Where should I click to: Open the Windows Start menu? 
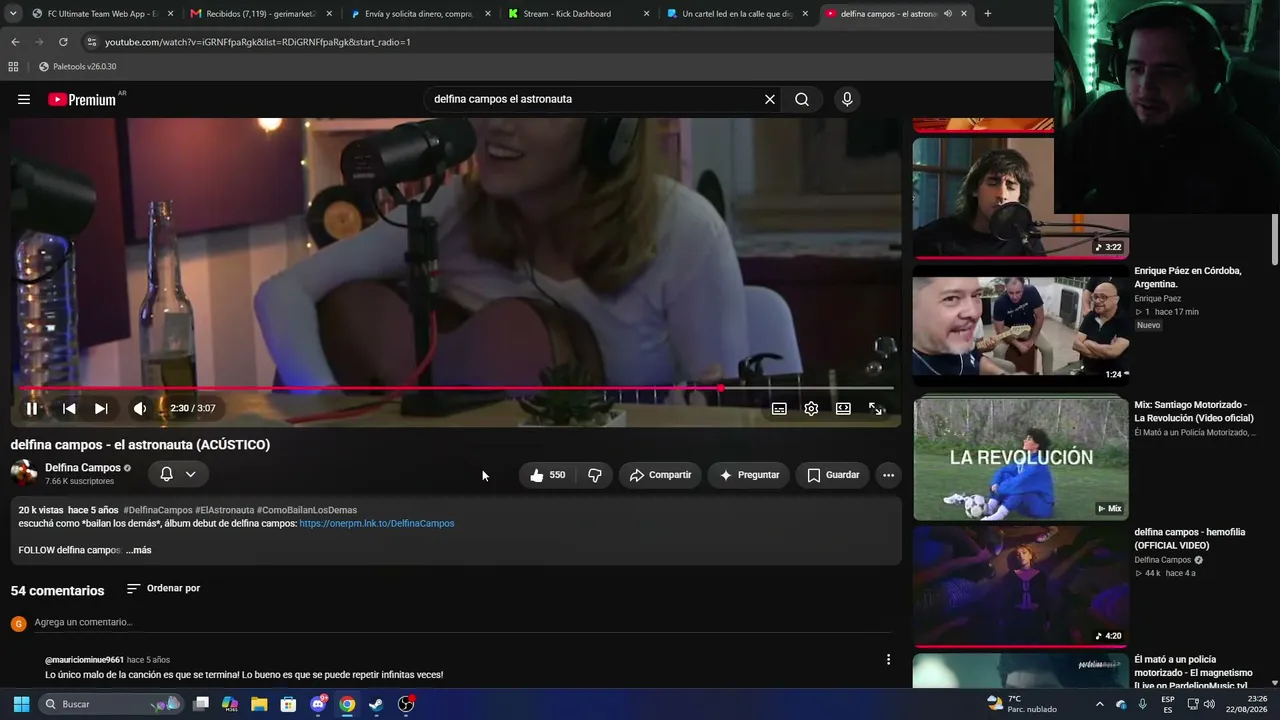pos(20,704)
